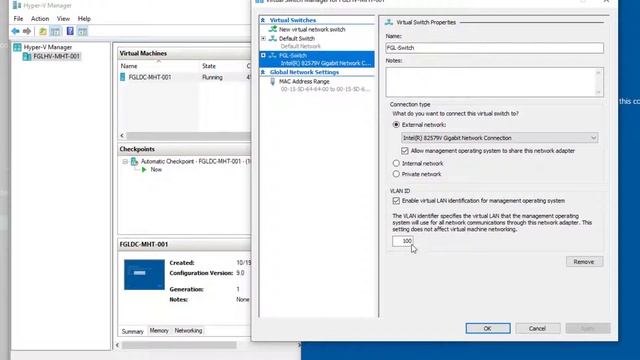Collapse the Automatic Checkpoint tree node
Image resolution: width=640 pixels, height=360 pixels.
pos(125,162)
